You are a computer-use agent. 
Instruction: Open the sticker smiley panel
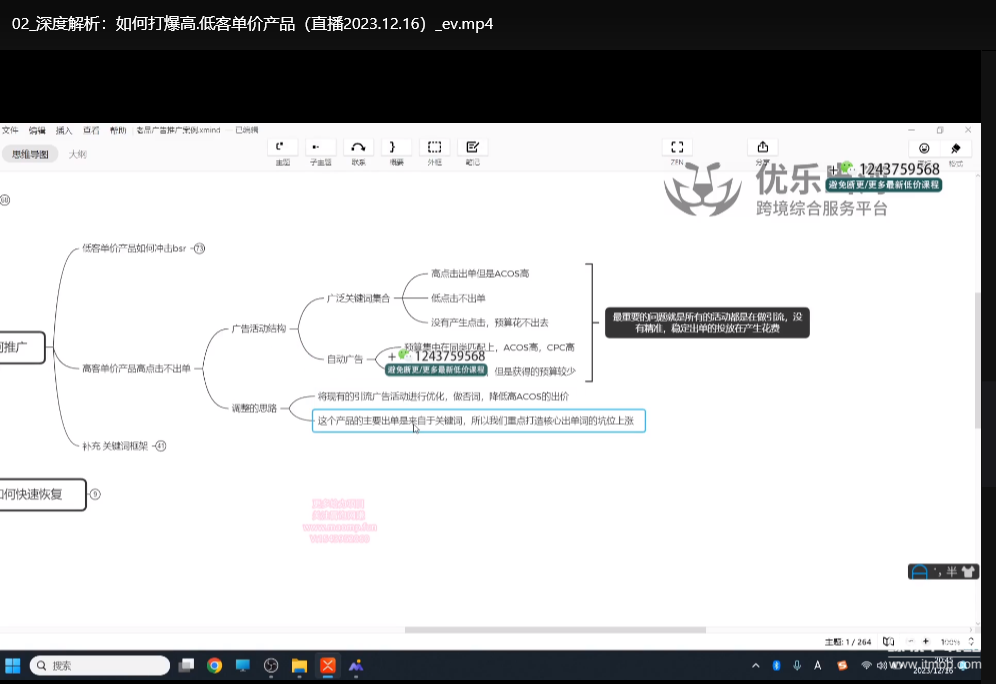pos(924,148)
